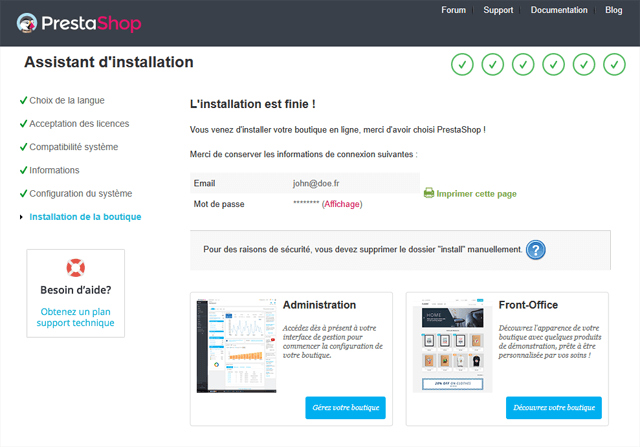Viewport: 640px width, 447px height.
Task: Click Affichage to reveal password
Action: click(342, 204)
